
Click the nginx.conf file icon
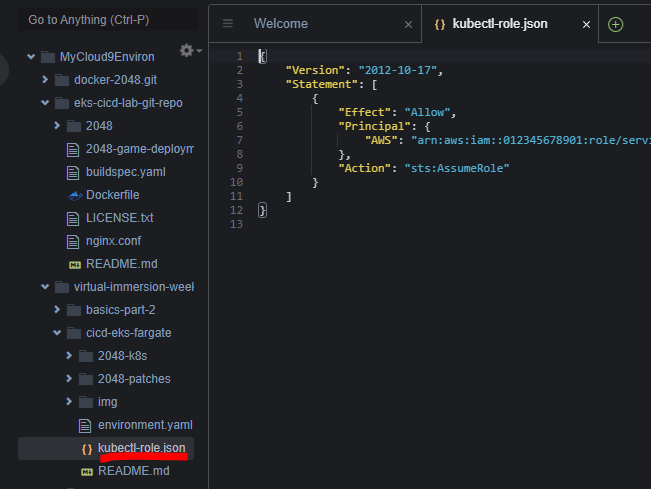click(x=73, y=241)
